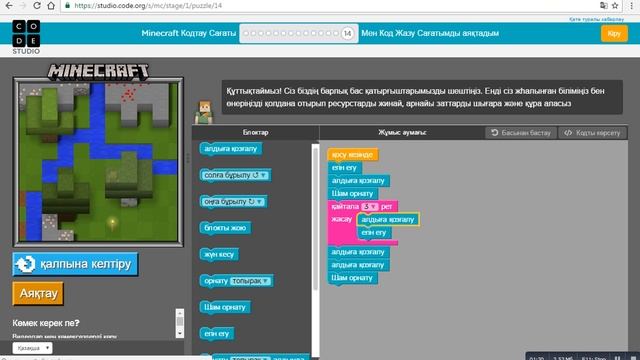The height and width of the screenshot is (360, 640).
Task: Click 'Қате туралы хабарлау' link at top right
Action: click(x=596, y=19)
